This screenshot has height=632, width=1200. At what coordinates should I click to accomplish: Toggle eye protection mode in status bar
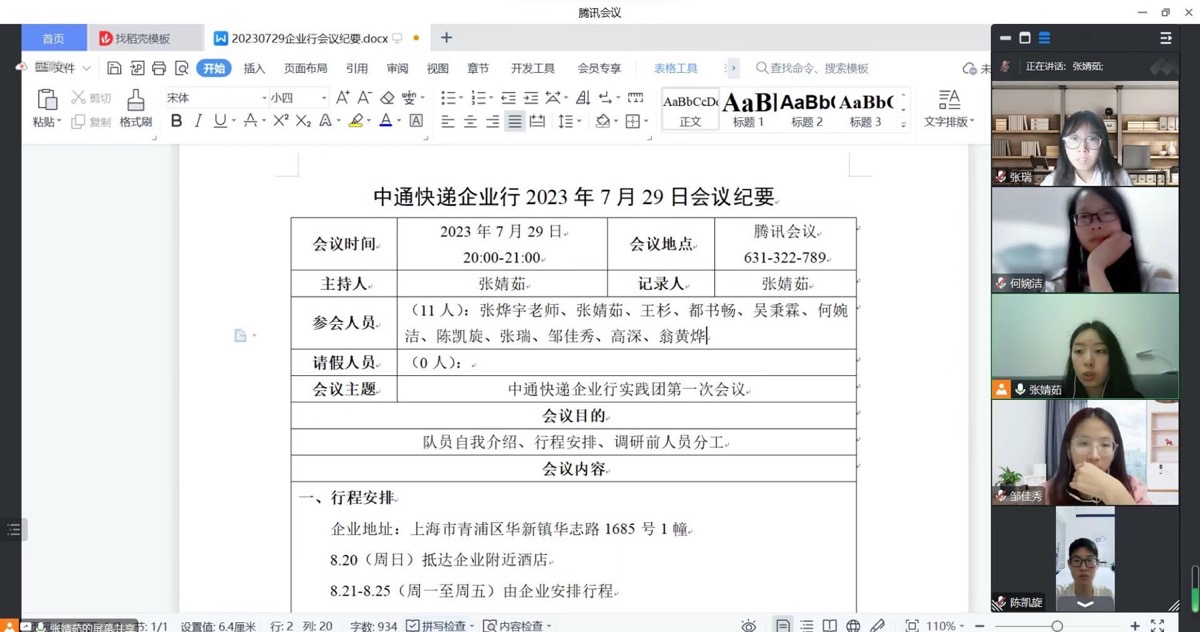pos(749,625)
